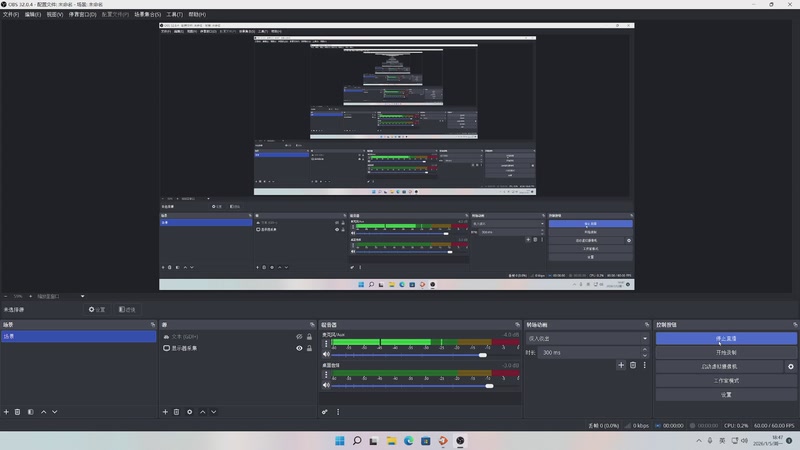Open the 场景集合(S) menu
The height and width of the screenshot is (450, 800).
tap(147, 14)
